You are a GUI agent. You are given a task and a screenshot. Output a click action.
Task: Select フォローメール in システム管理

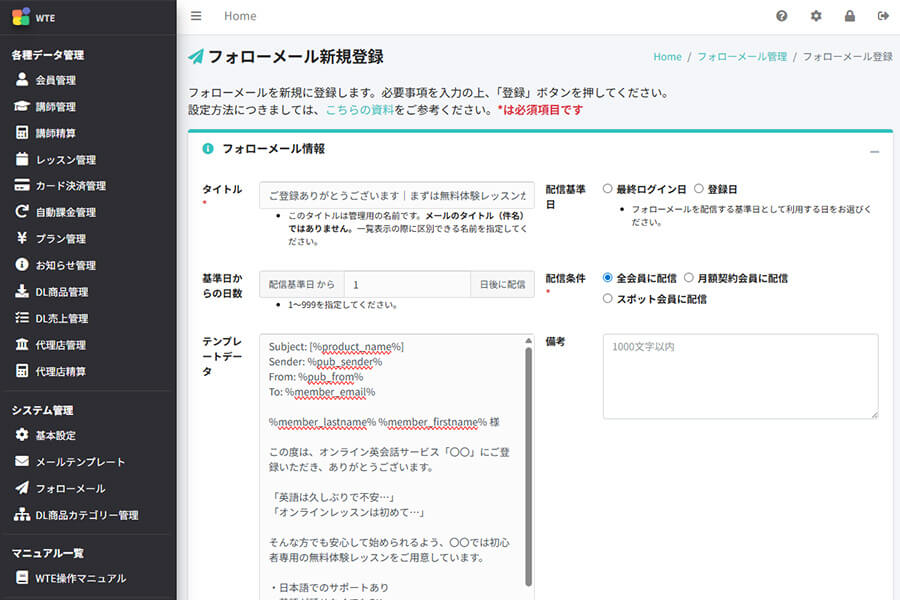tap(60, 489)
